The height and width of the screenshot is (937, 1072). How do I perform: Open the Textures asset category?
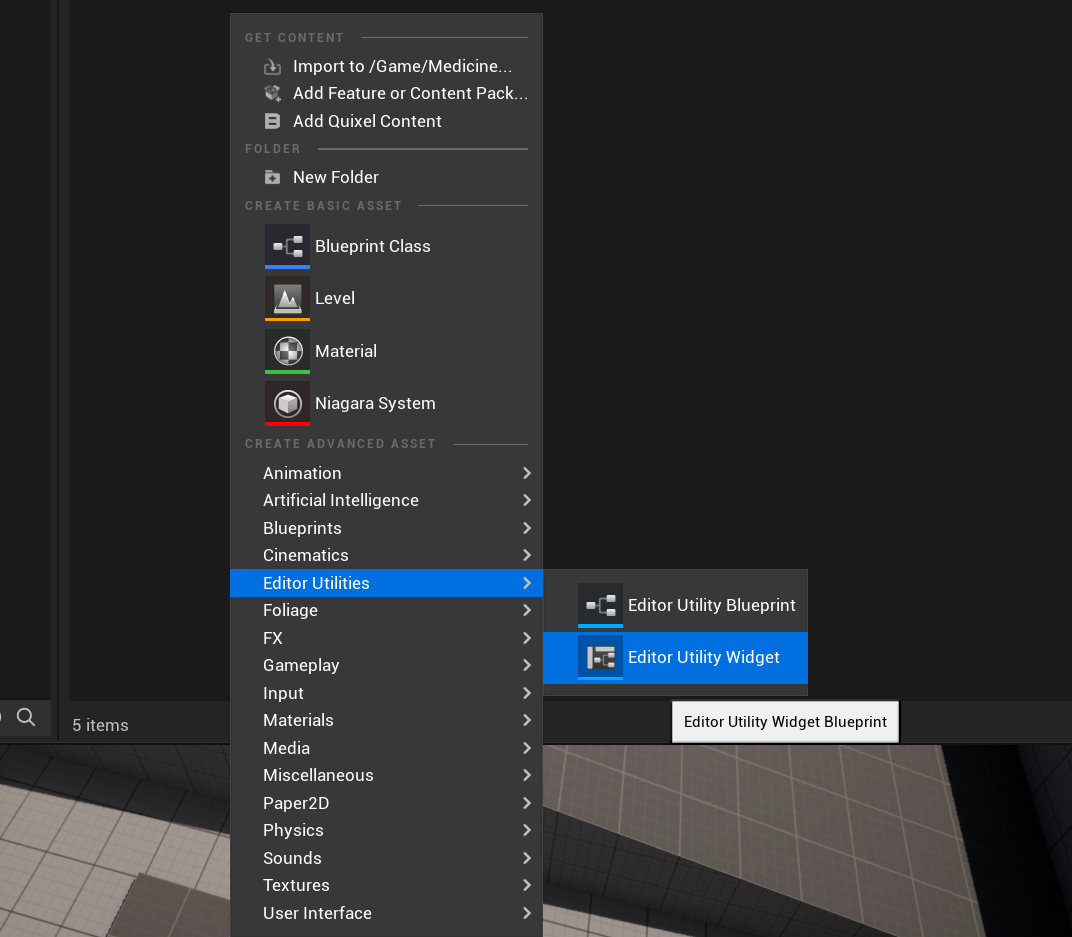[386, 885]
